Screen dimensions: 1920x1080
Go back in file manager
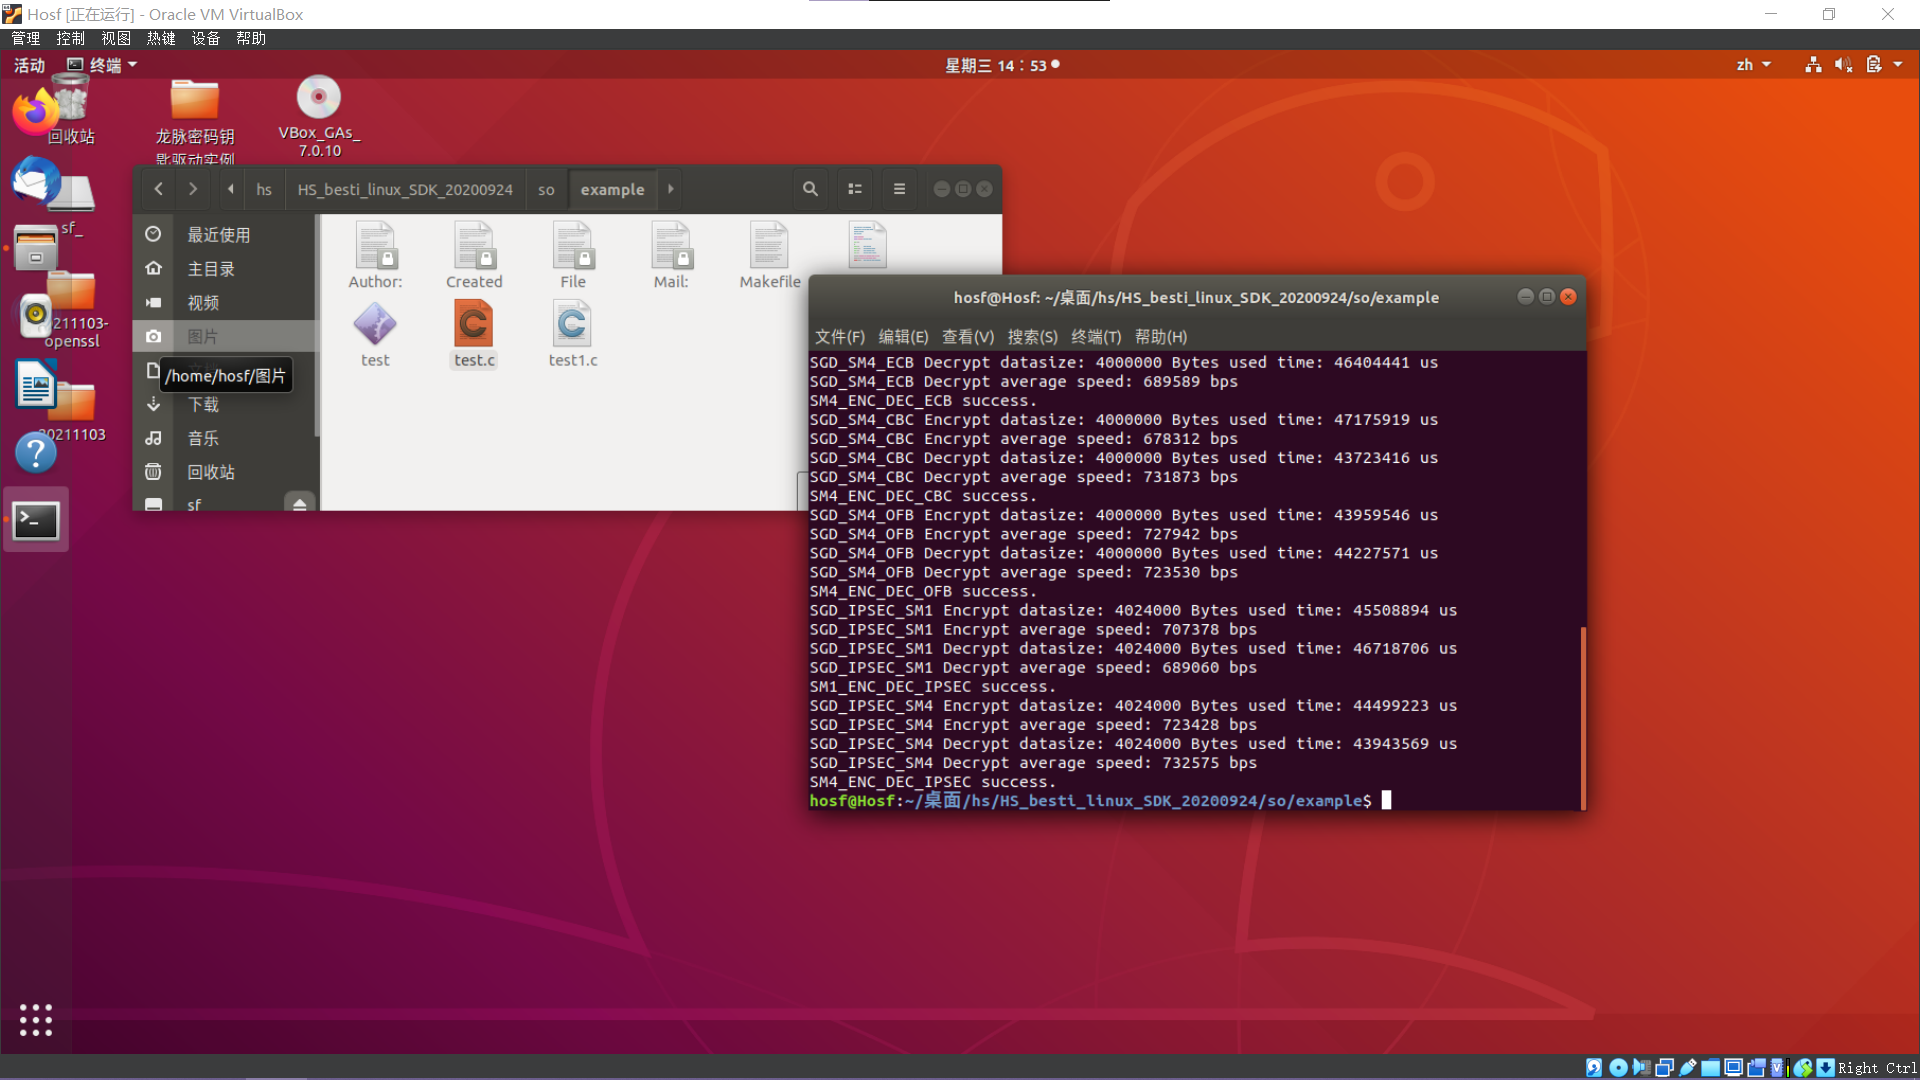pos(158,189)
